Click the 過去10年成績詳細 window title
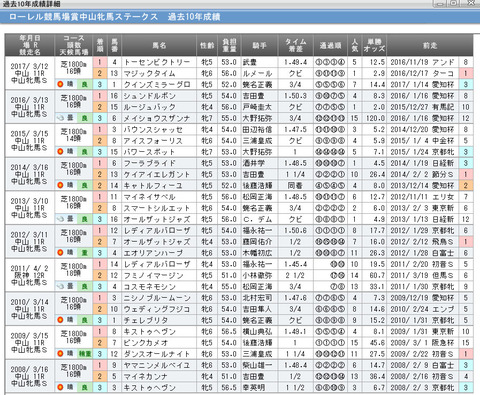Image resolution: width=480 pixels, height=395 pixels. (32, 4)
